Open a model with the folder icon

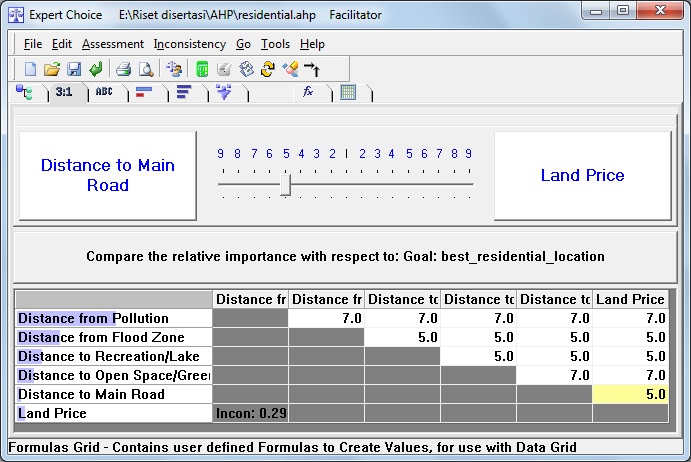(x=52, y=69)
